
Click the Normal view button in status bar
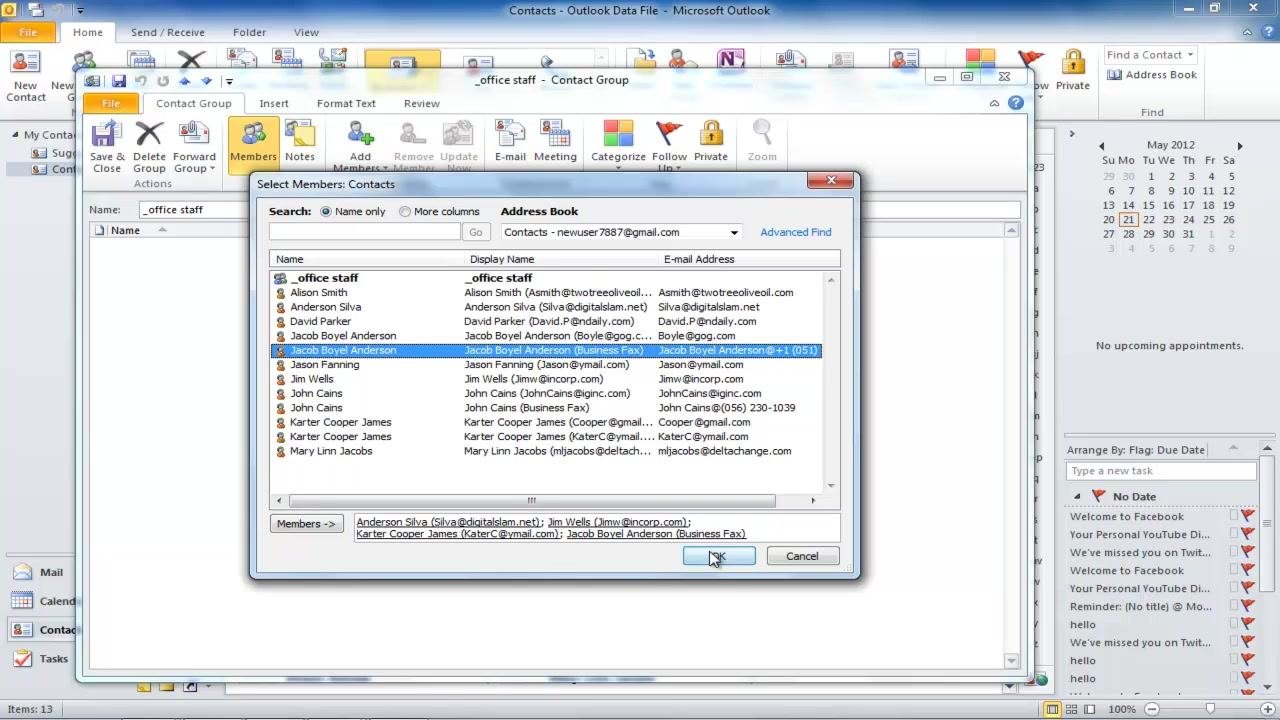point(1052,709)
